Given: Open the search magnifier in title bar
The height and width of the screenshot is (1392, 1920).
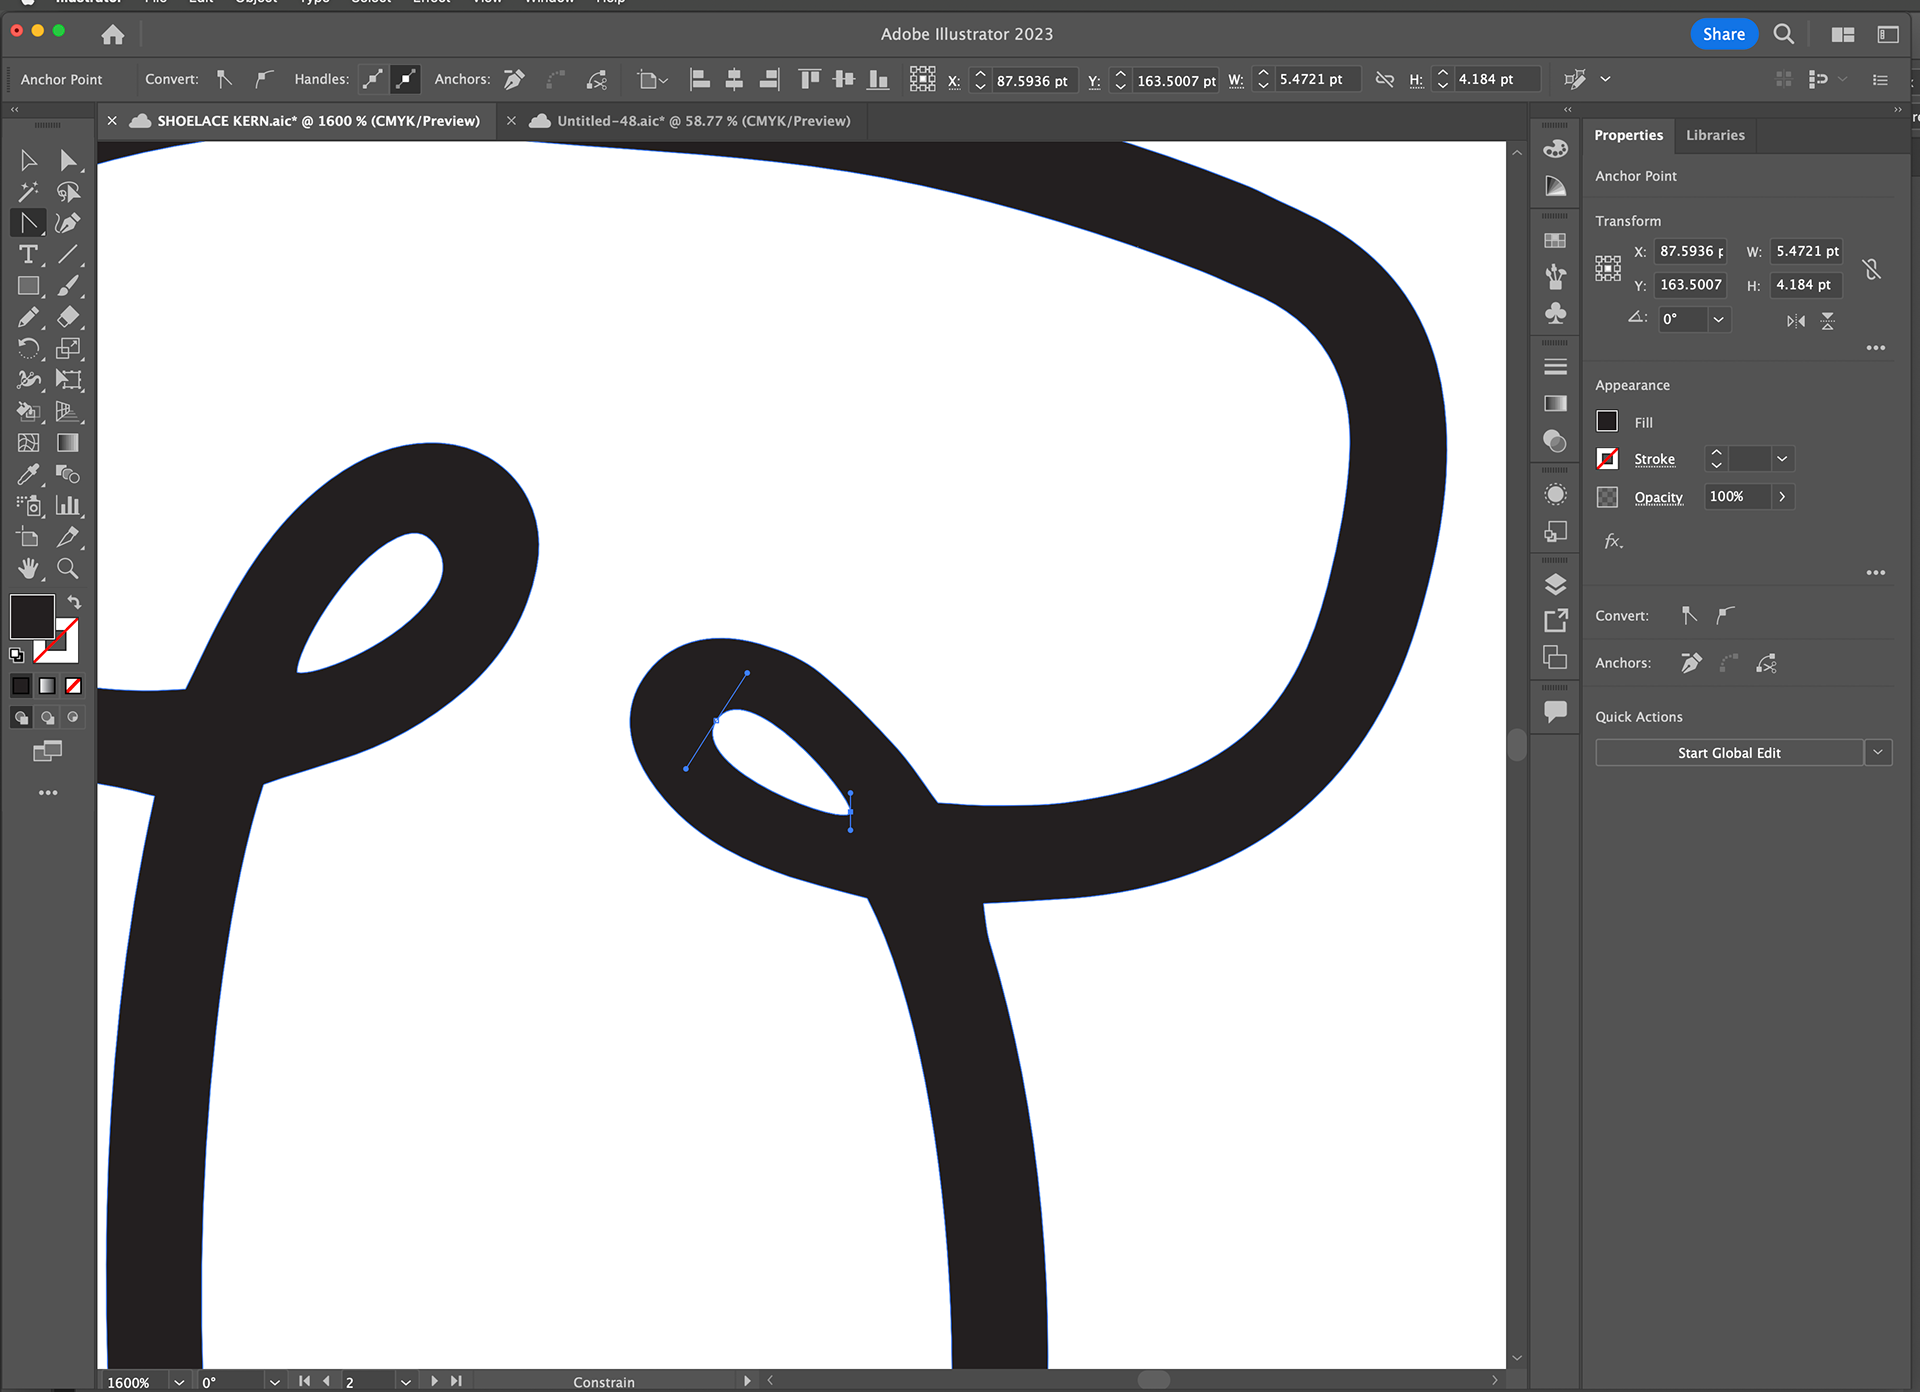Looking at the screenshot, I should click(1783, 34).
